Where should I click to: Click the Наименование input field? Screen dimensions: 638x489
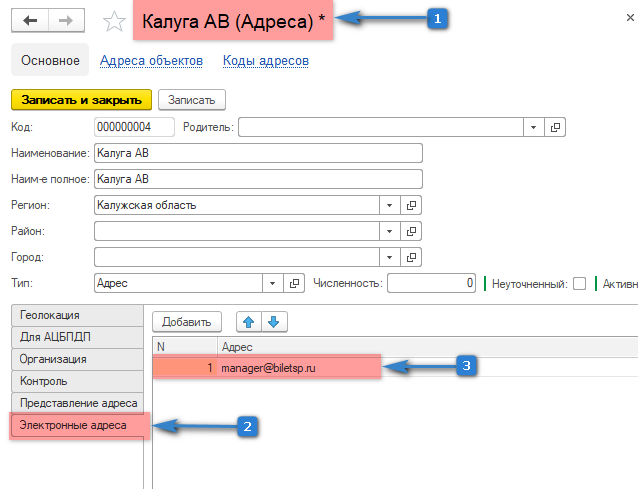[x=257, y=153]
